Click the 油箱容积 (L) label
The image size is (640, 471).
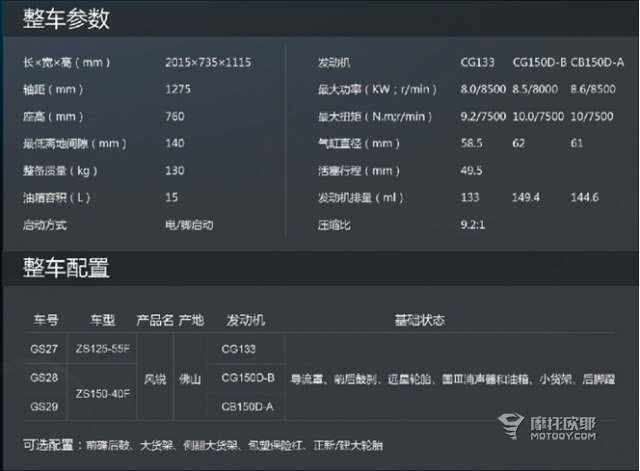(57, 198)
